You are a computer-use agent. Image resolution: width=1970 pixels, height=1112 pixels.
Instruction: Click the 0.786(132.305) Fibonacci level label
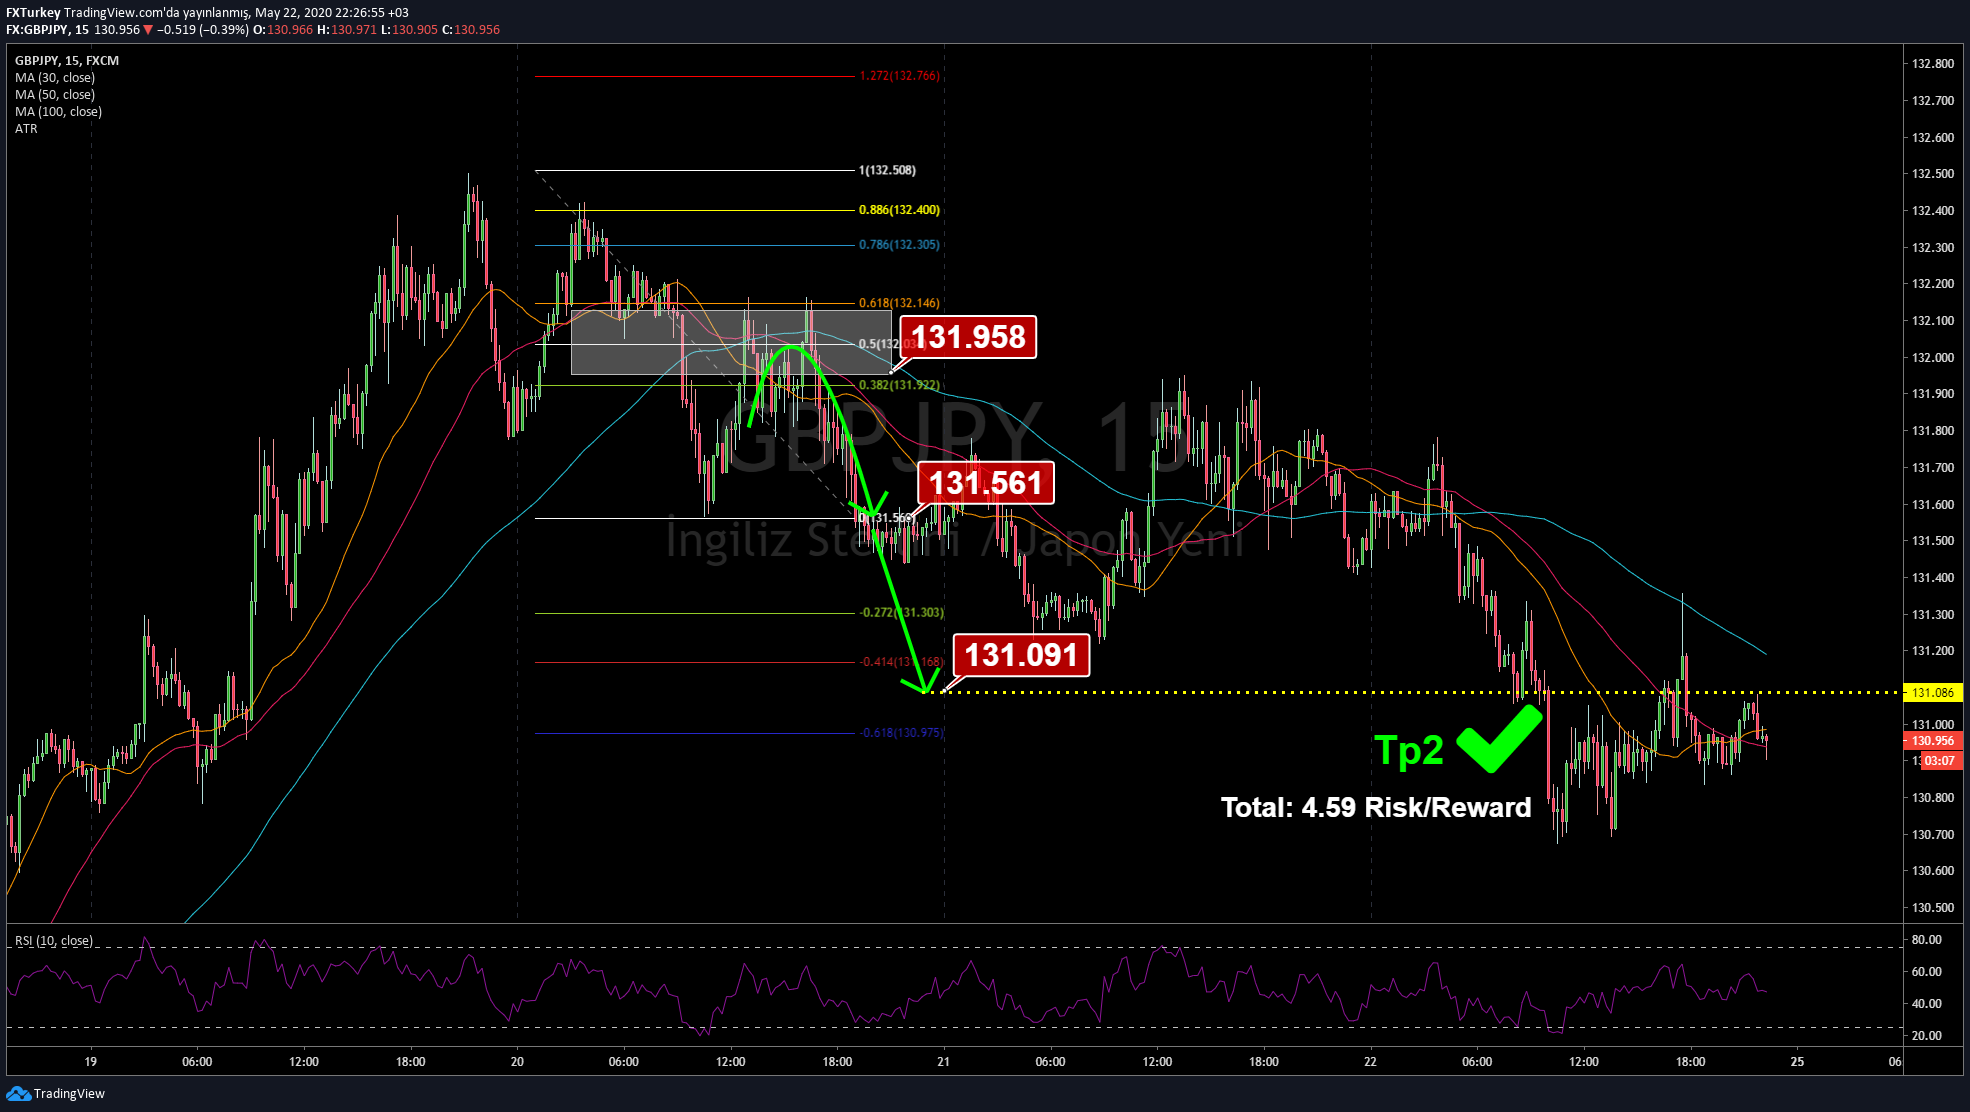pos(899,245)
